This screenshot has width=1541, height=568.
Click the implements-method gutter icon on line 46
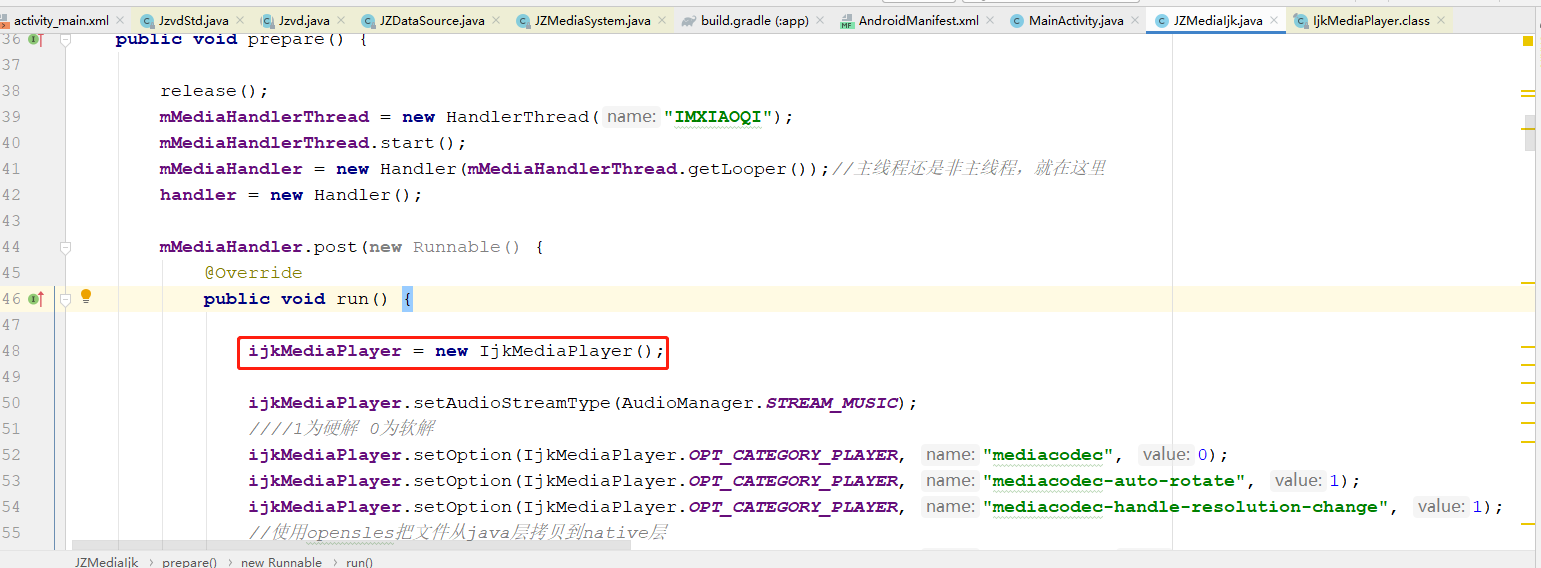click(x=36, y=298)
